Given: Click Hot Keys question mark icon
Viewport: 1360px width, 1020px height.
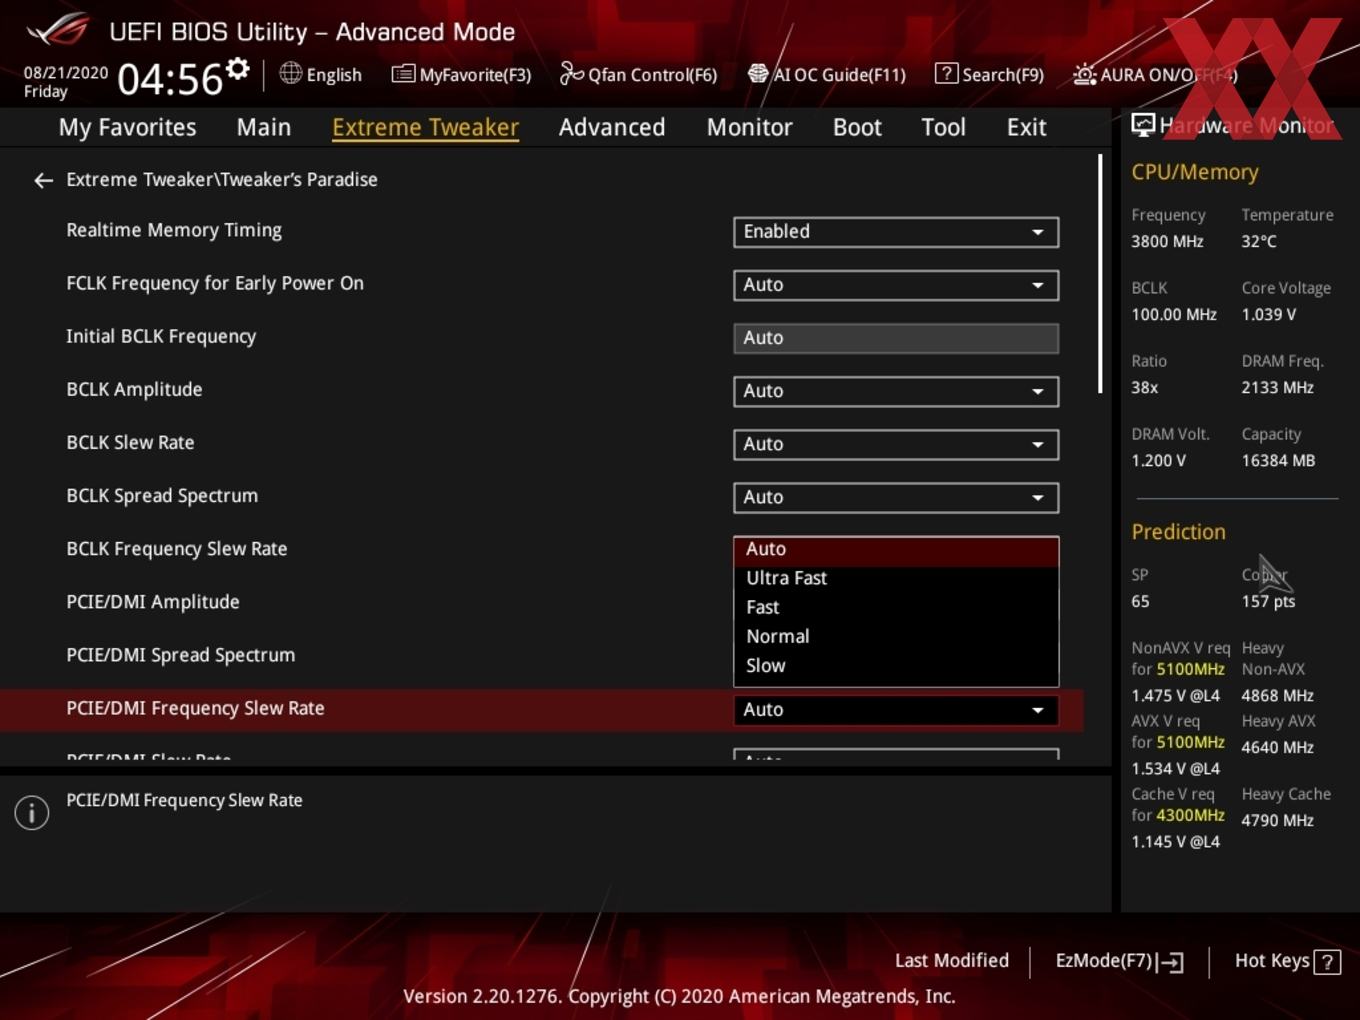Looking at the screenshot, I should 1327,962.
